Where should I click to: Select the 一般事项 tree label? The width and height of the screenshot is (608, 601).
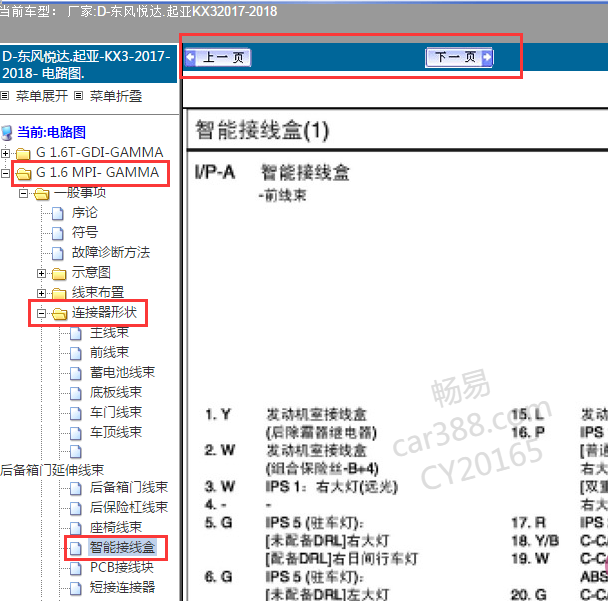point(80,192)
